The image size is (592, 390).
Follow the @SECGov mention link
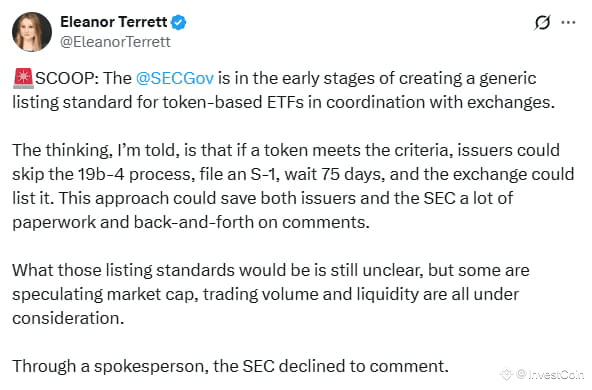point(175,78)
